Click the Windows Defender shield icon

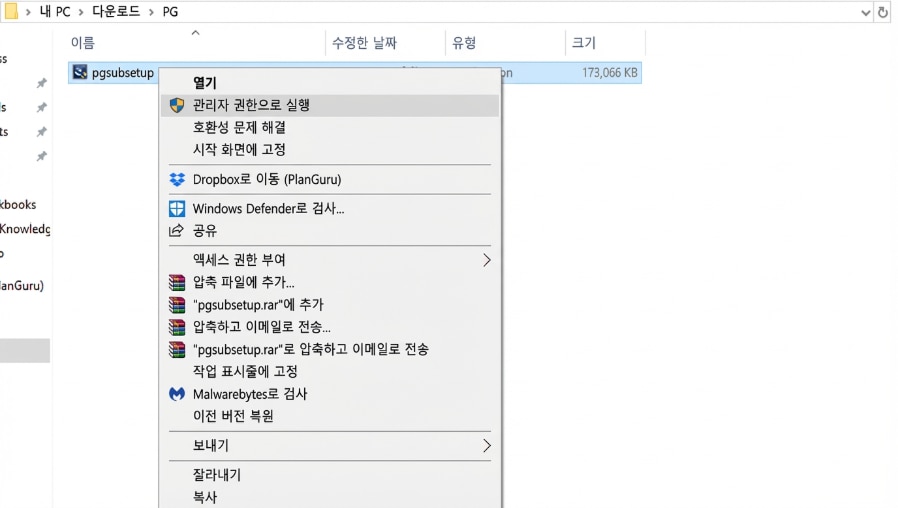pos(177,208)
